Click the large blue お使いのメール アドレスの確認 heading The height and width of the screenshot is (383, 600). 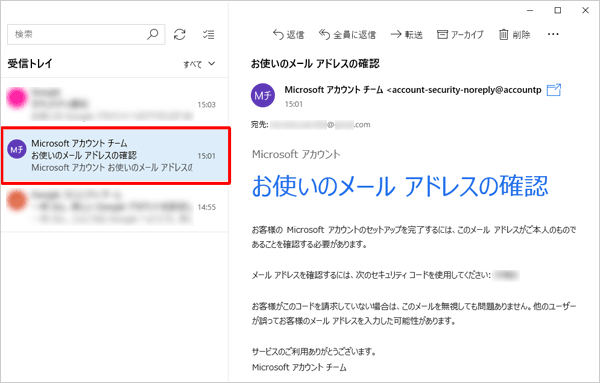click(x=400, y=186)
